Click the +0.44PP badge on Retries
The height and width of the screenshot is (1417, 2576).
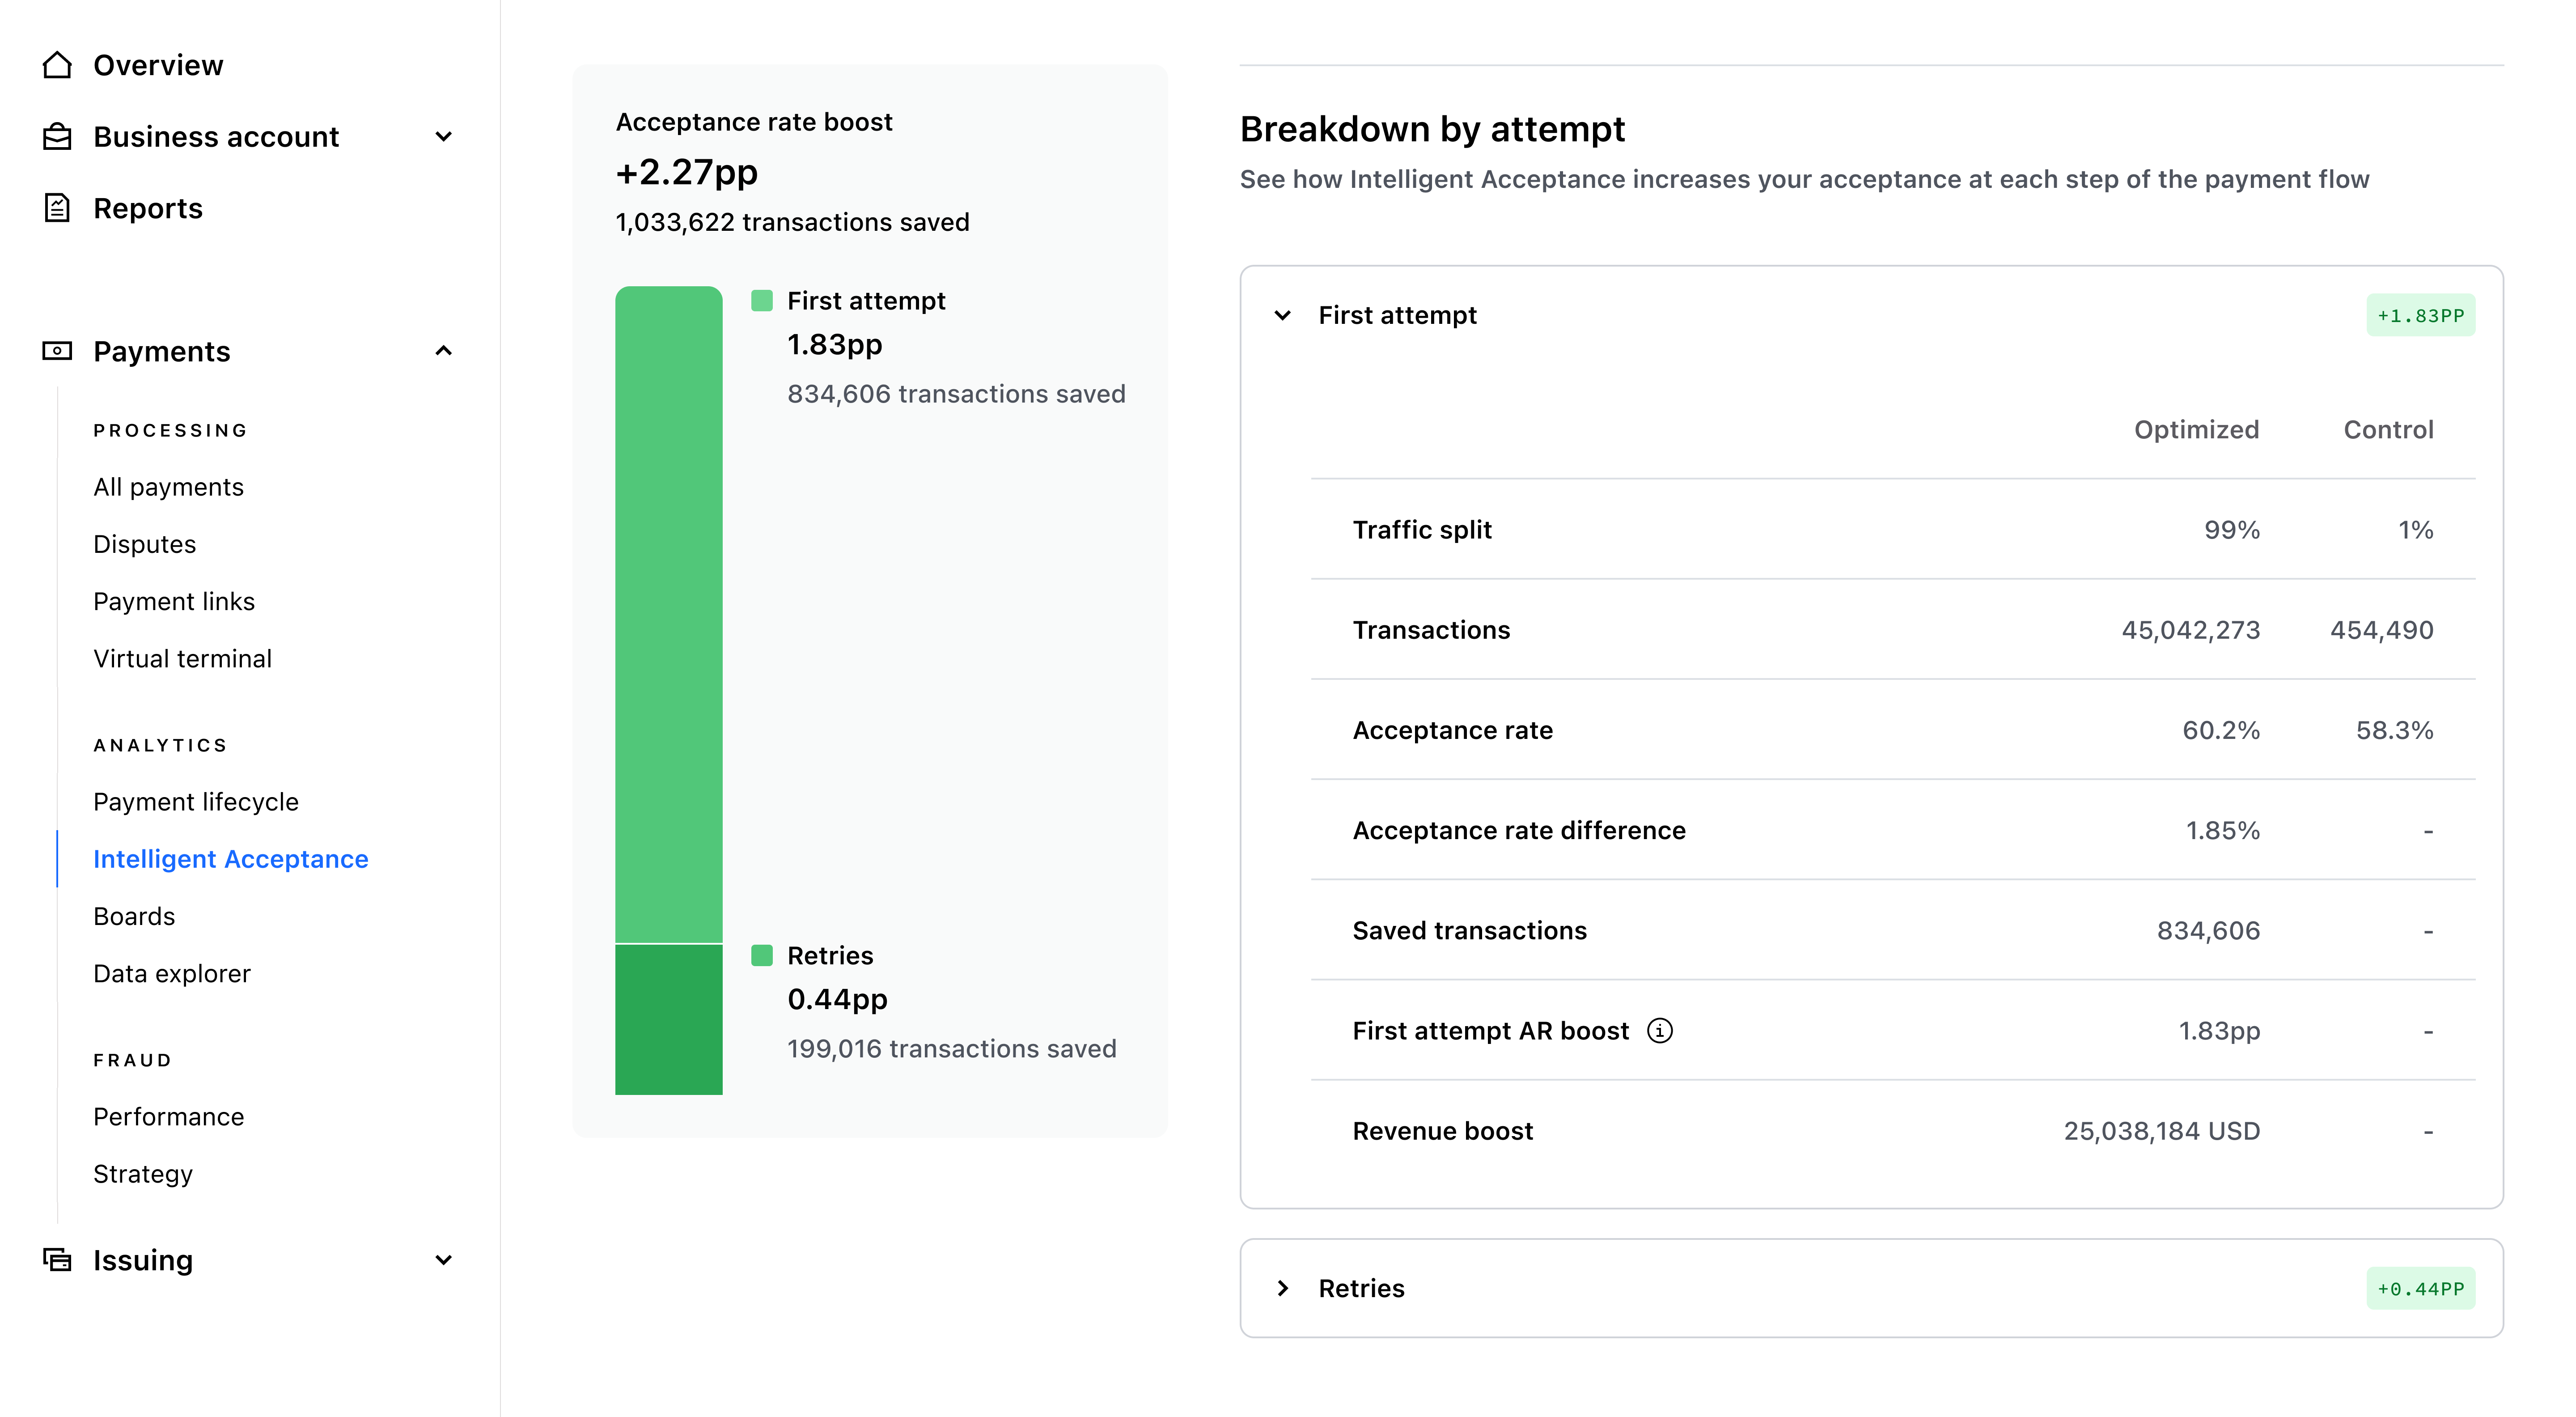tap(2421, 1289)
